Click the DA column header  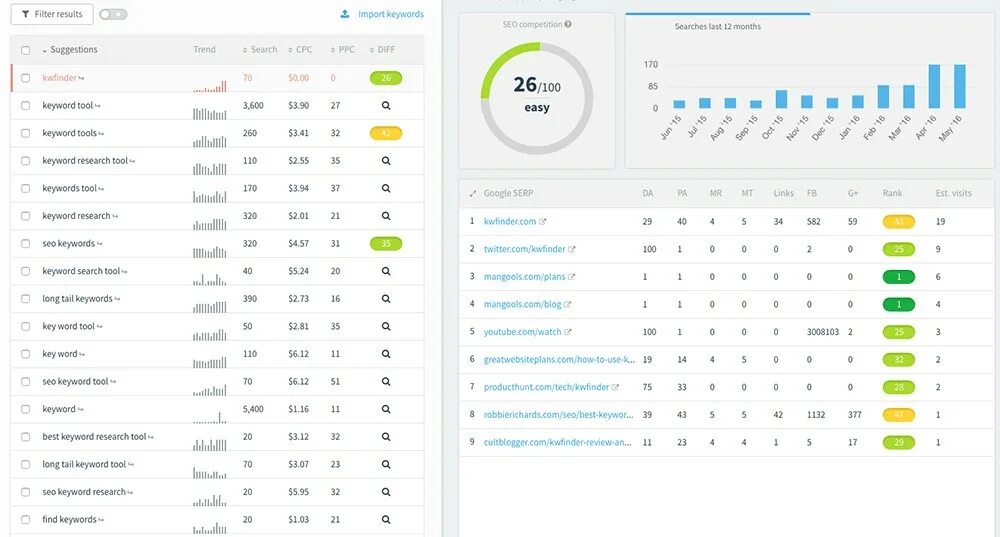(x=648, y=193)
